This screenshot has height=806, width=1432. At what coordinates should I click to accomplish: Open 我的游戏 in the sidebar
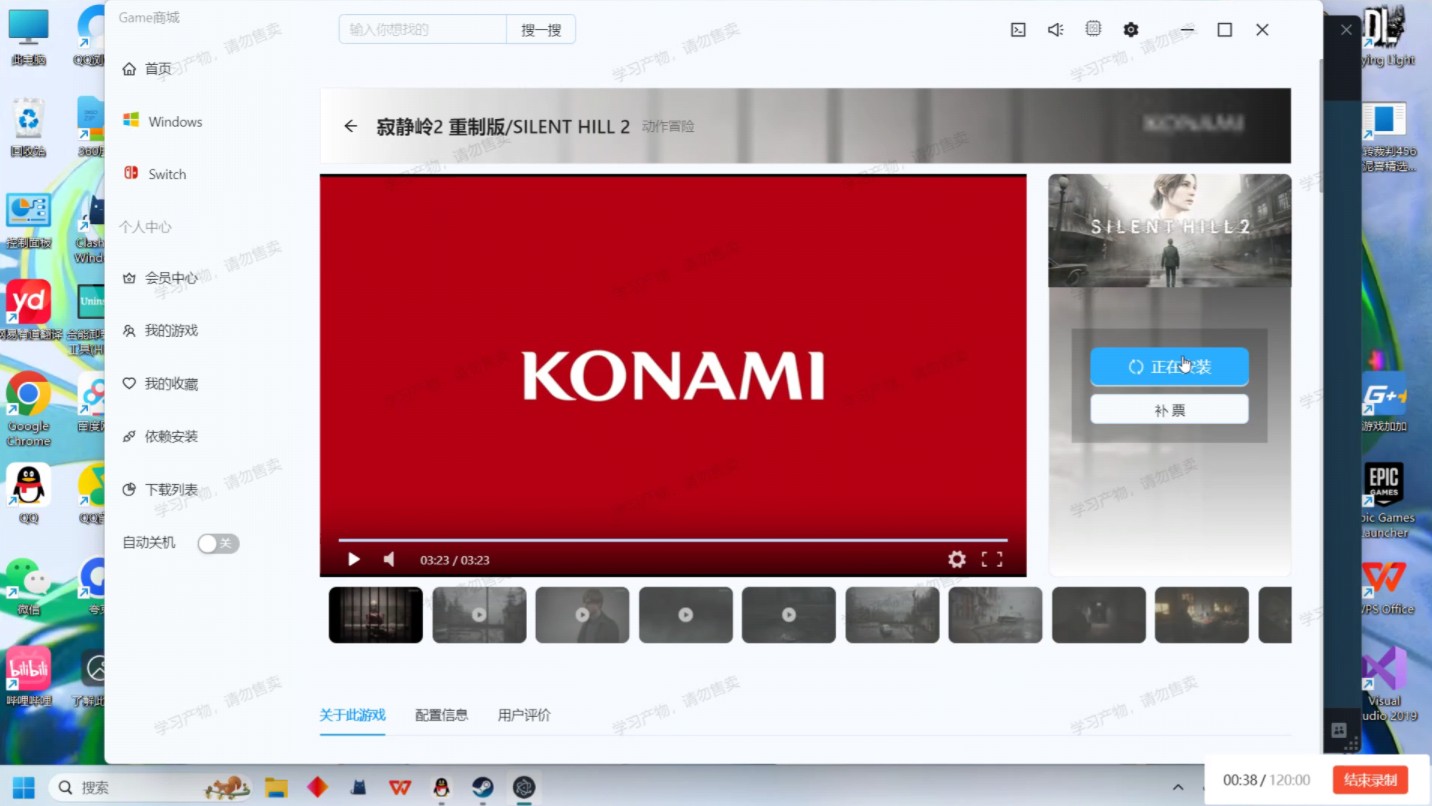tap(160, 331)
